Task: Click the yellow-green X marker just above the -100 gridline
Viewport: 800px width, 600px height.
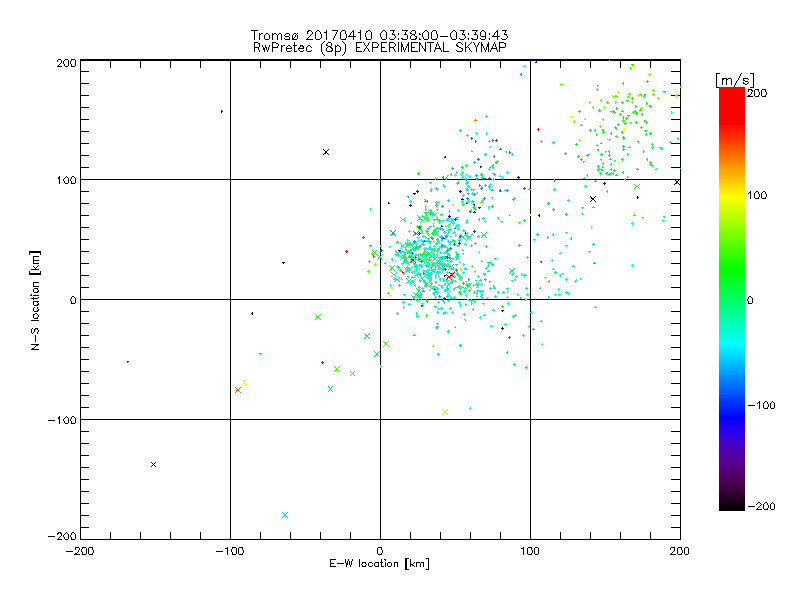Action: pos(445,412)
